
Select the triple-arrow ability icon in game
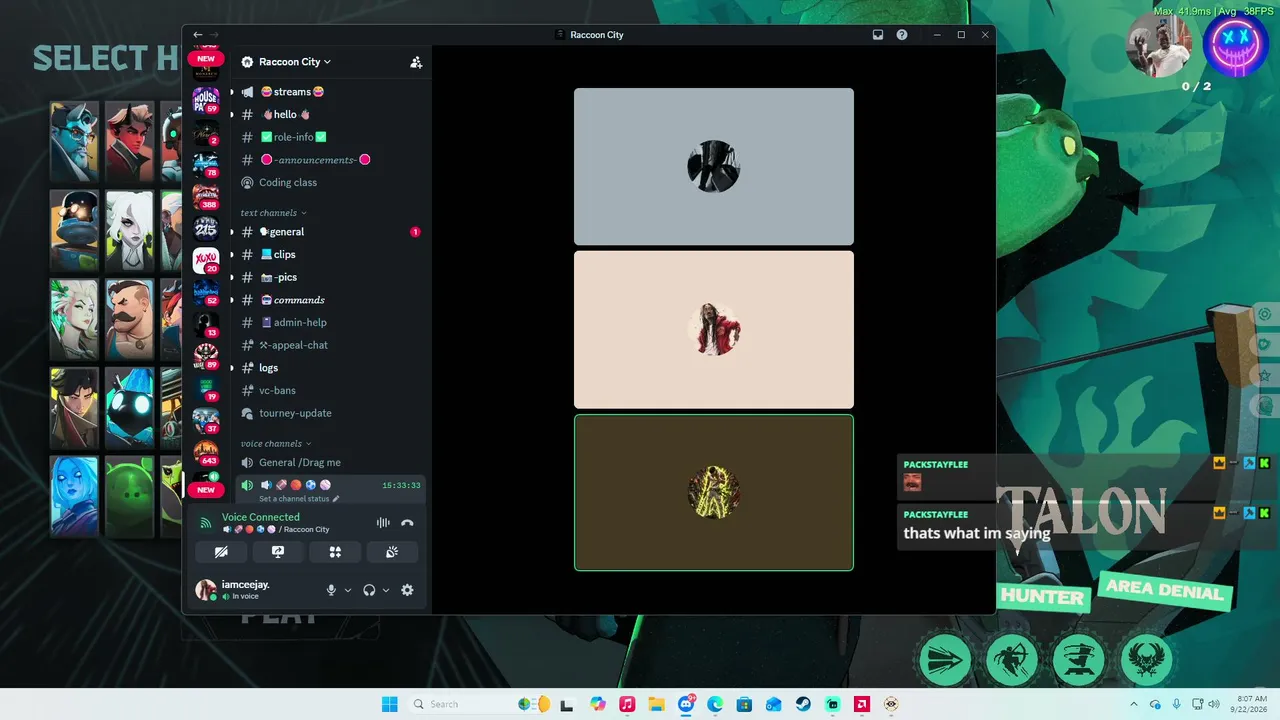click(945, 660)
